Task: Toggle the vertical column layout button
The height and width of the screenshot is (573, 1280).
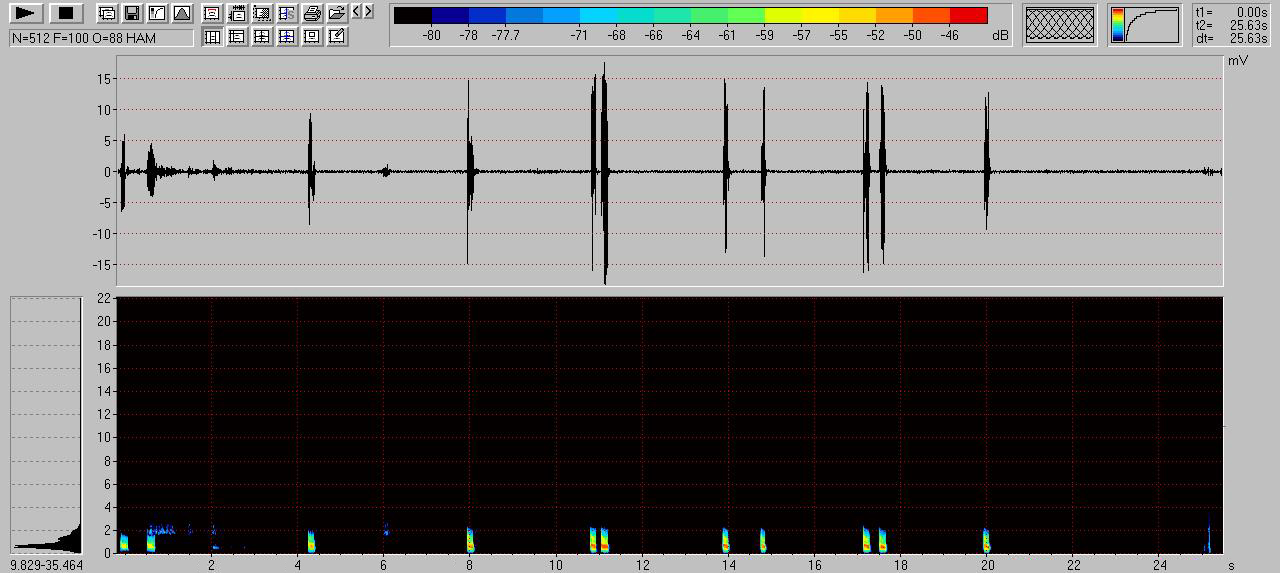Action: (212, 37)
